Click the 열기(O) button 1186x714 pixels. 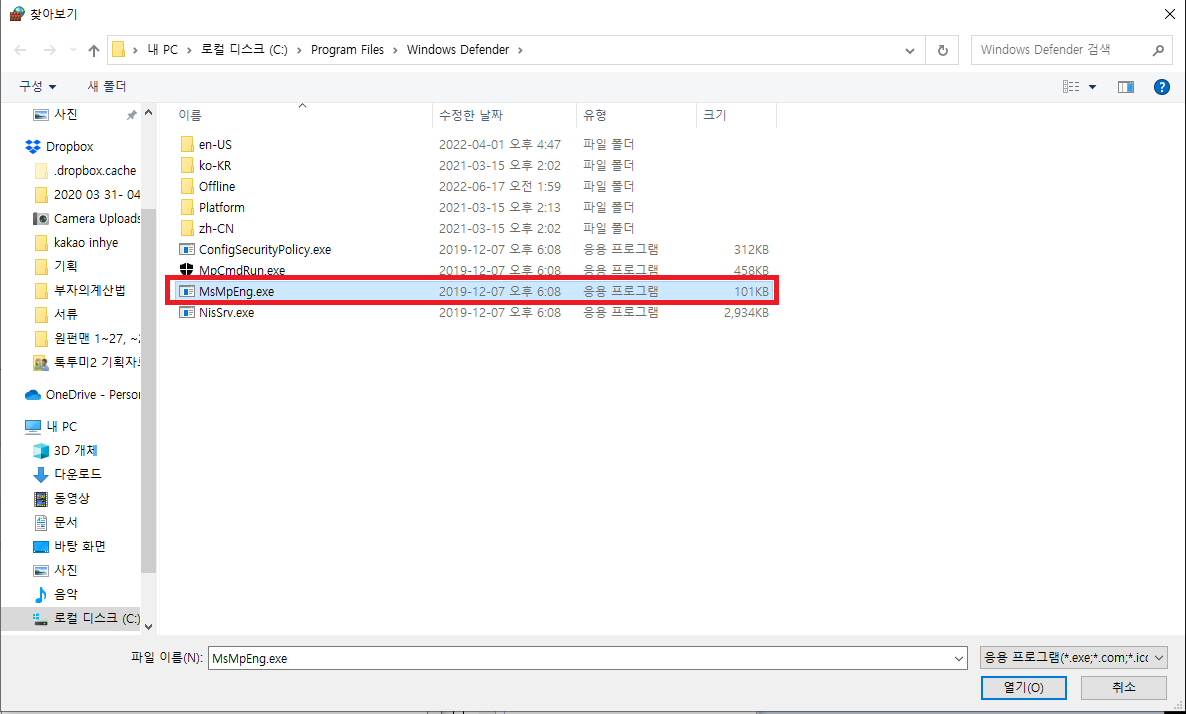point(1023,687)
